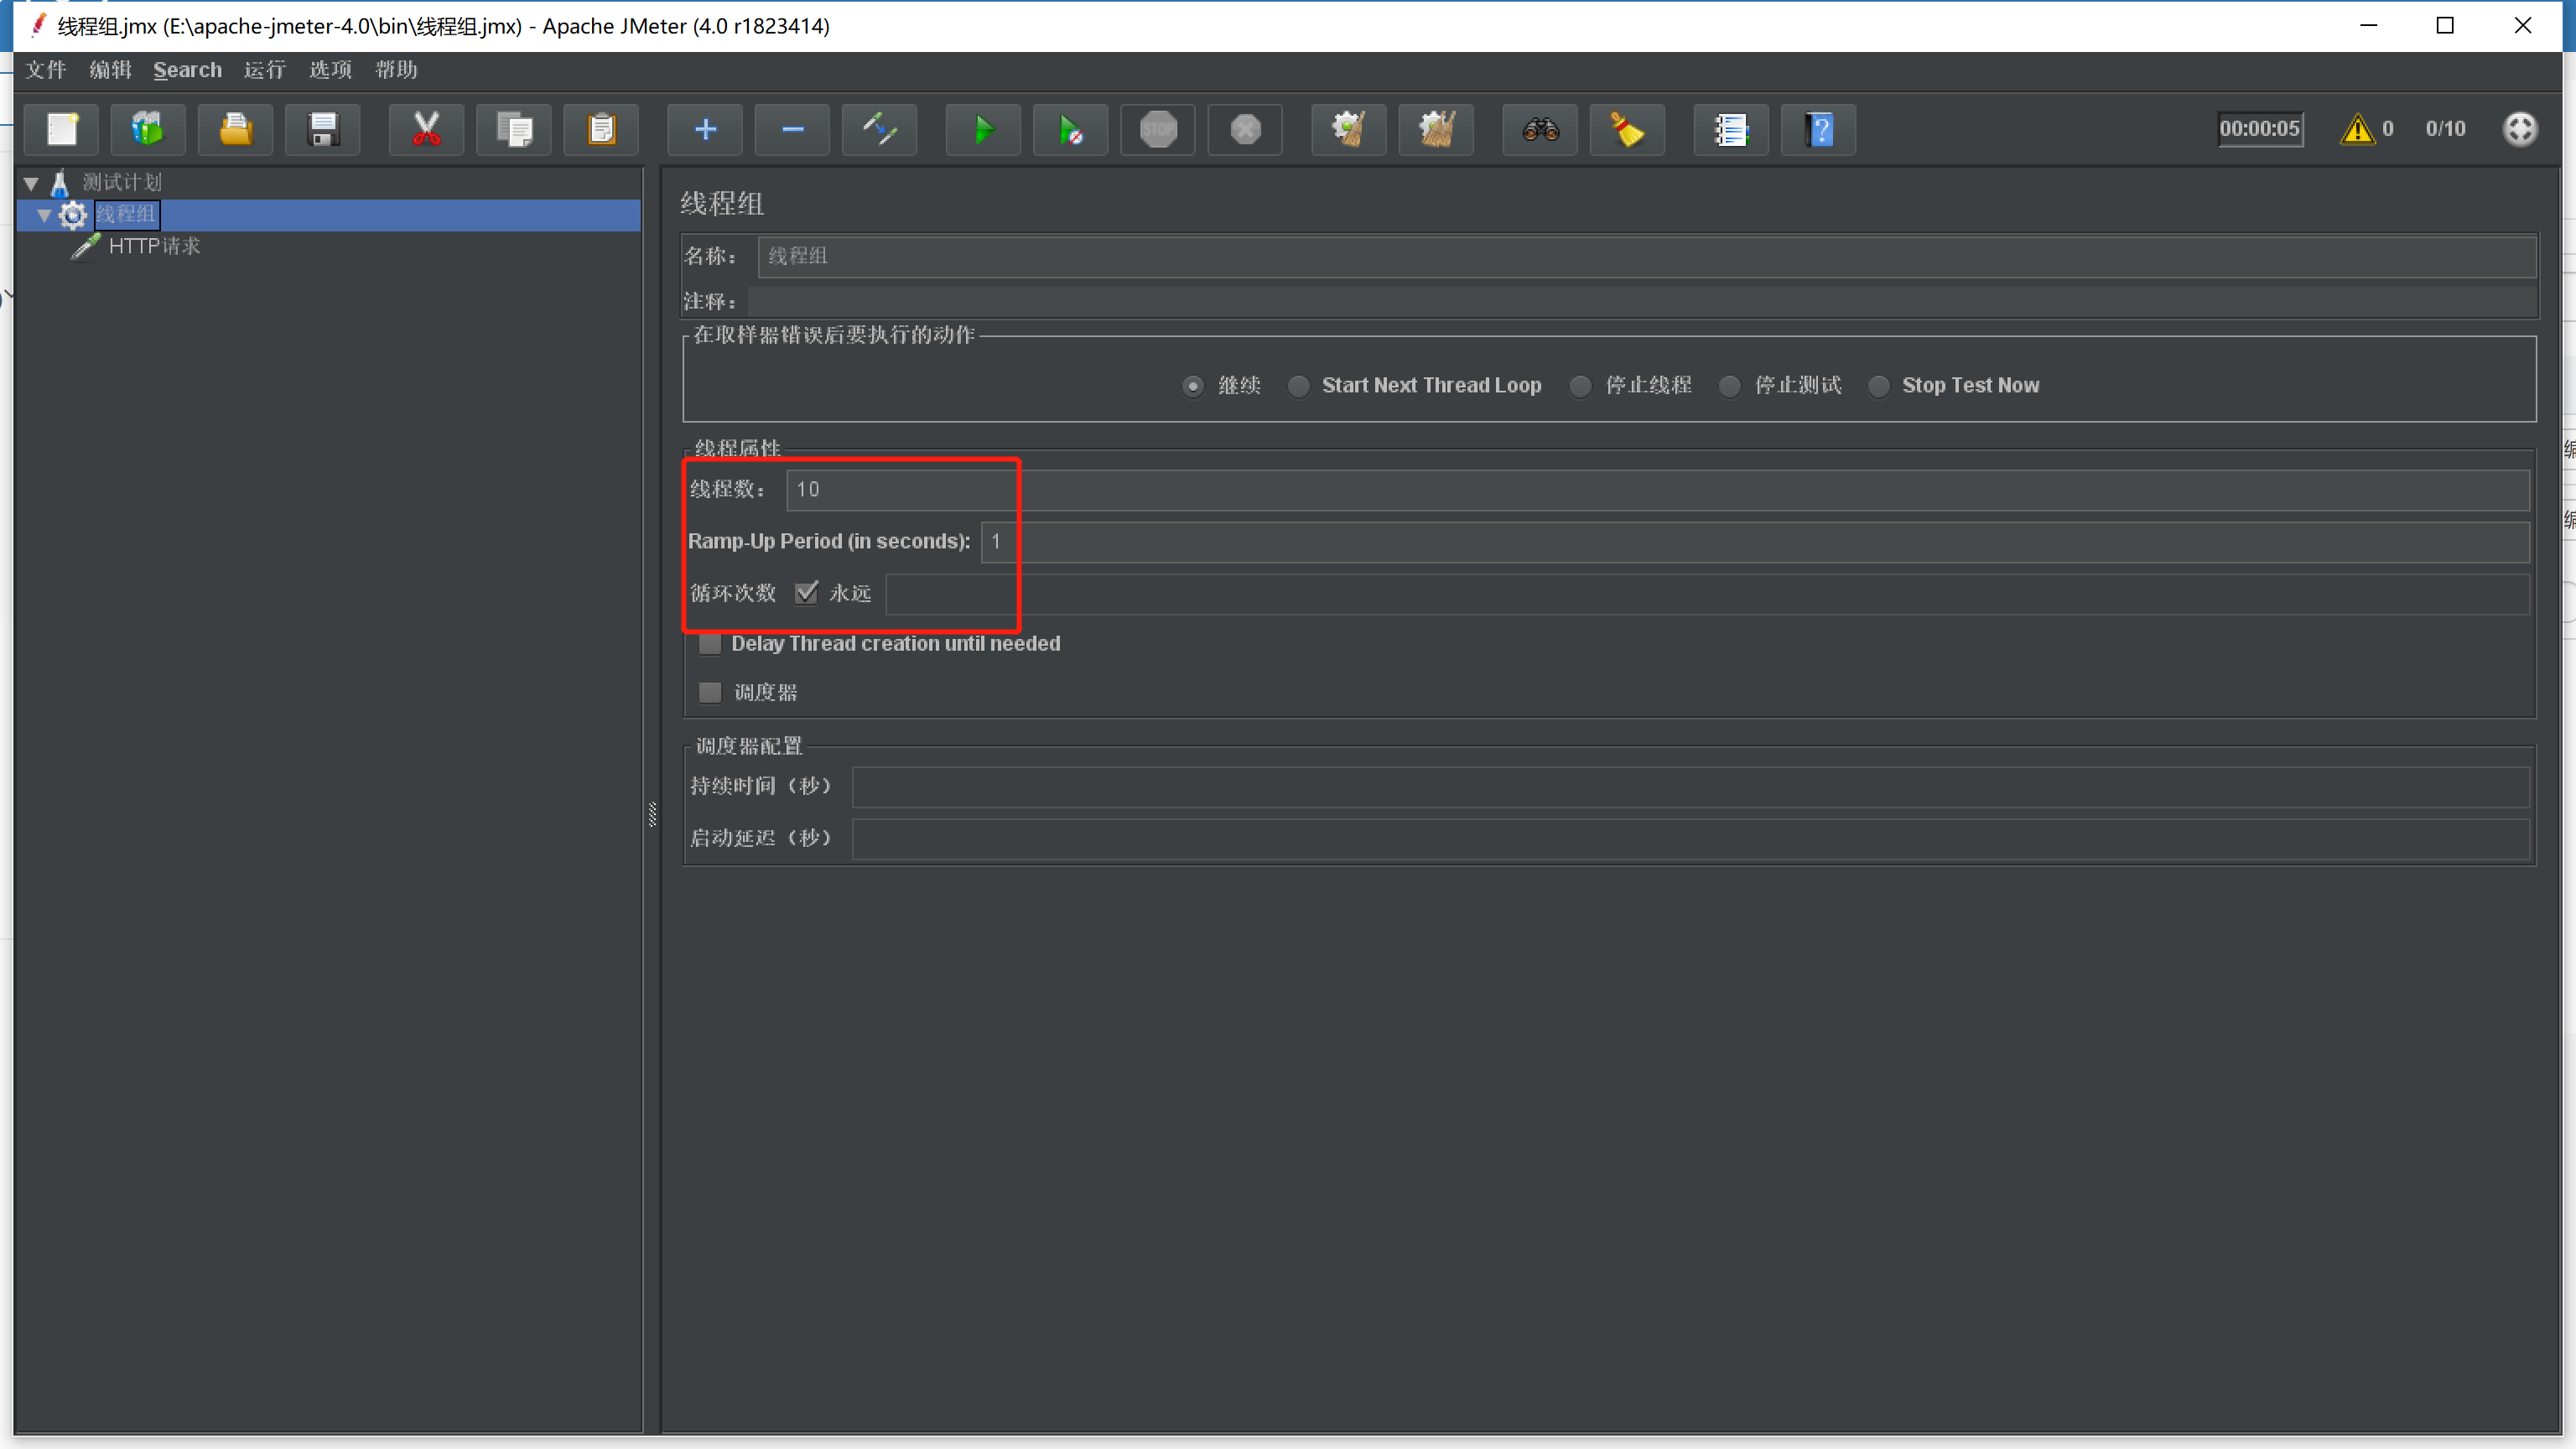Screen dimensions: 2576x1449
Task: Select the HTTP请求 tree item
Action: [x=154, y=246]
